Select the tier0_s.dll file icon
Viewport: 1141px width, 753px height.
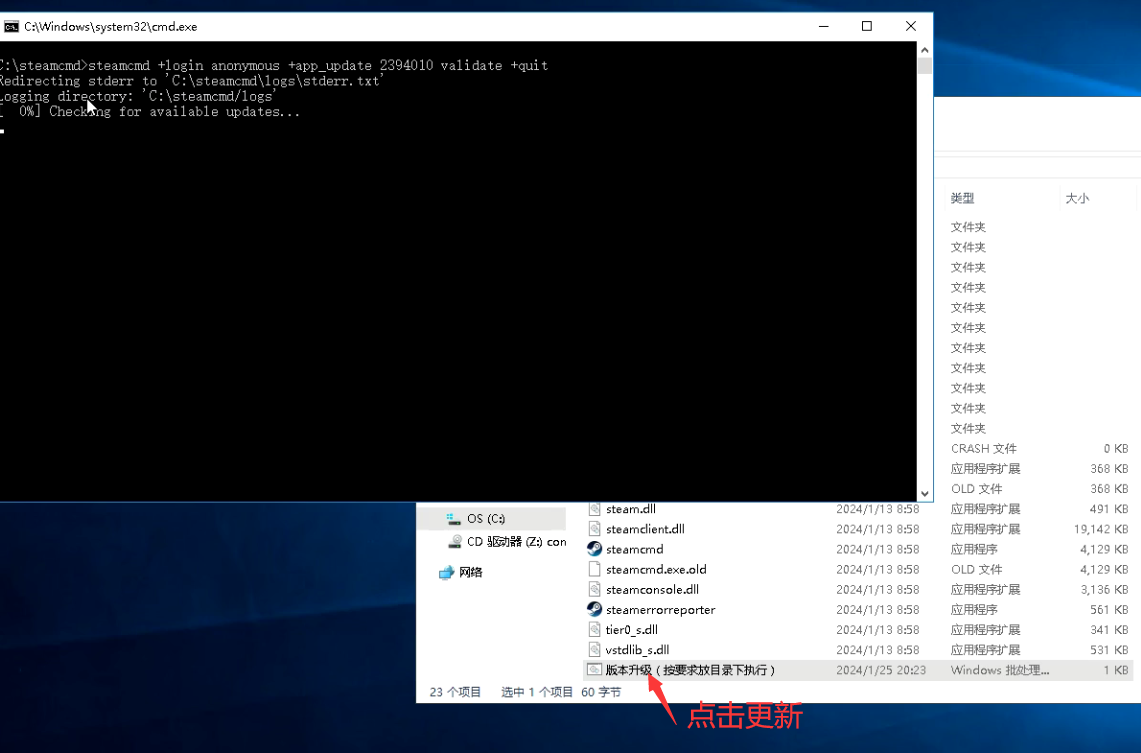(x=594, y=630)
